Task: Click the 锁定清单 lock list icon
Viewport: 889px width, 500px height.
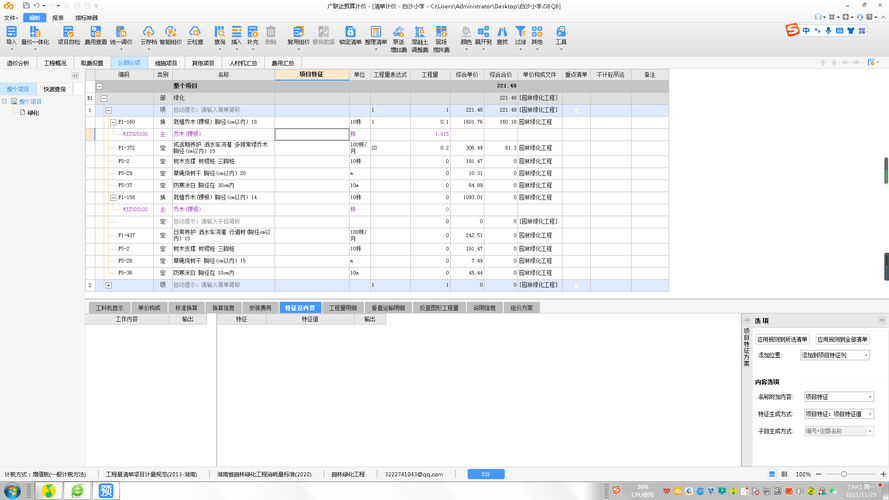Action: (x=350, y=35)
